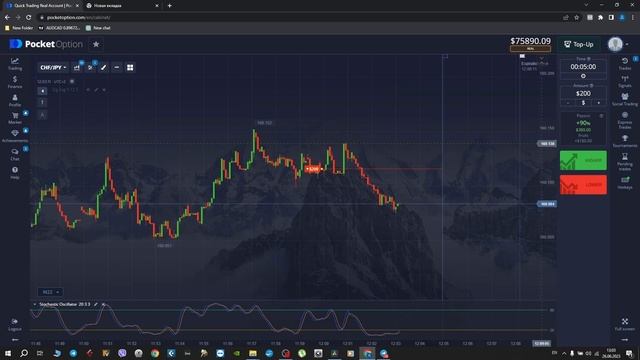This screenshot has height=360, width=640.
Task: Click the red LOWER button
Action: (583, 185)
